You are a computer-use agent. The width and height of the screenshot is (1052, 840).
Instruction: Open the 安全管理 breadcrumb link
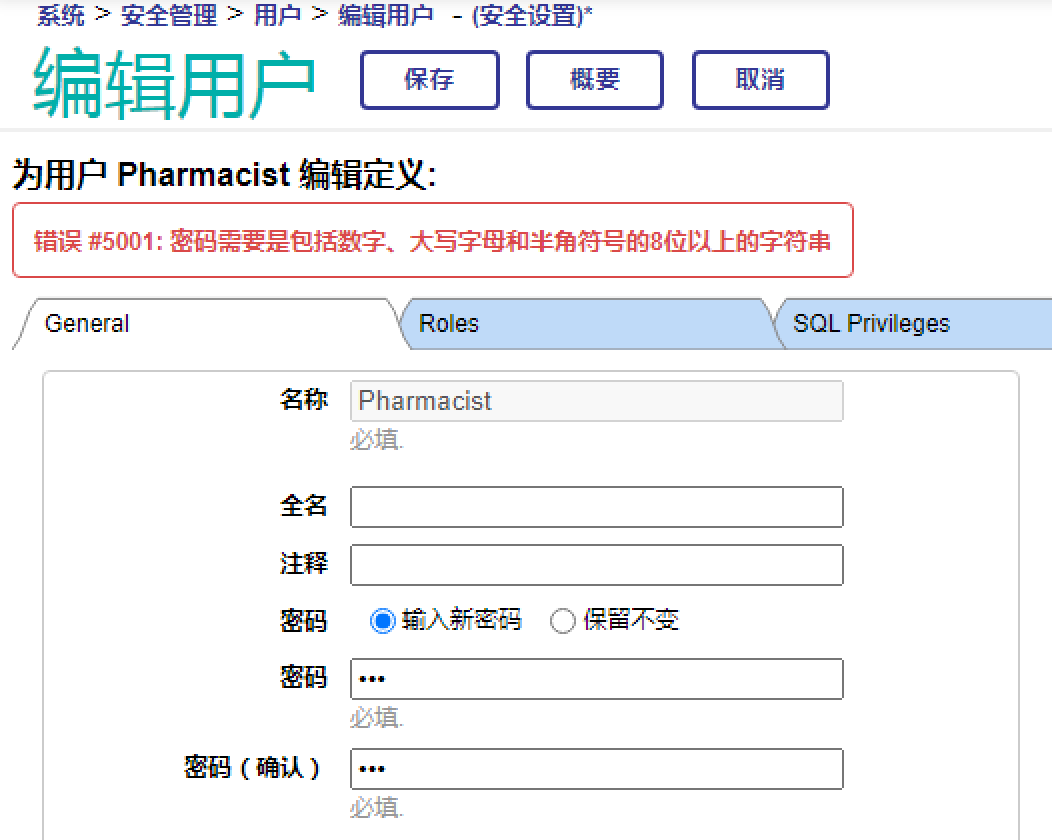(x=169, y=16)
